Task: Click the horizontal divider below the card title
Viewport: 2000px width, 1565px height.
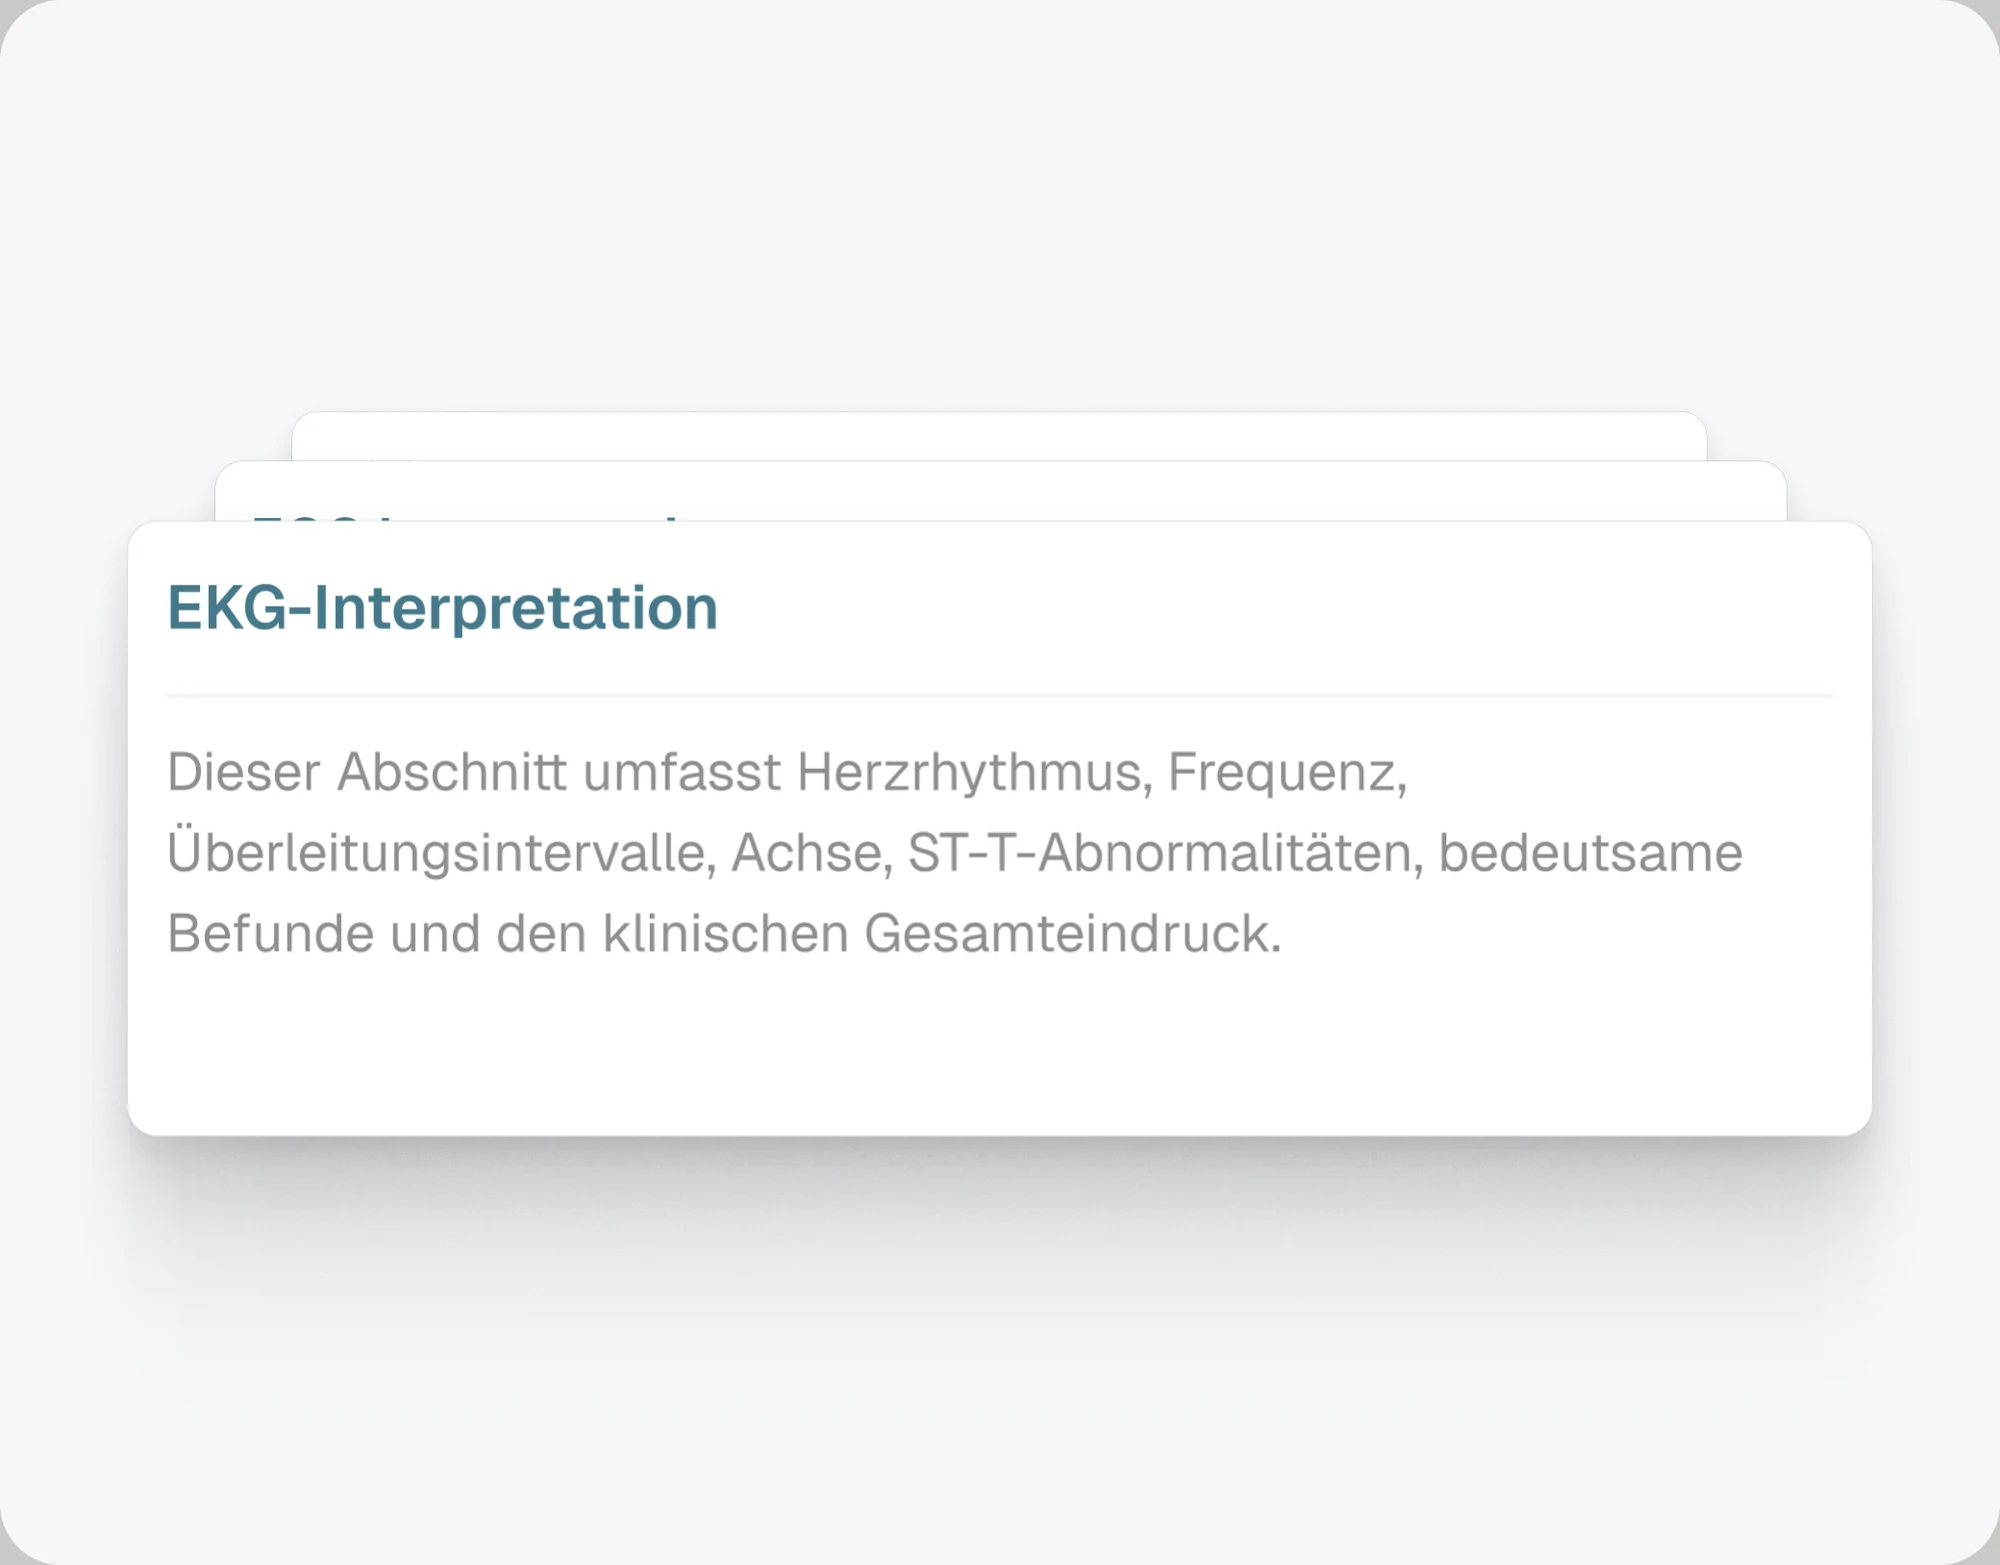Action: (x=1000, y=695)
